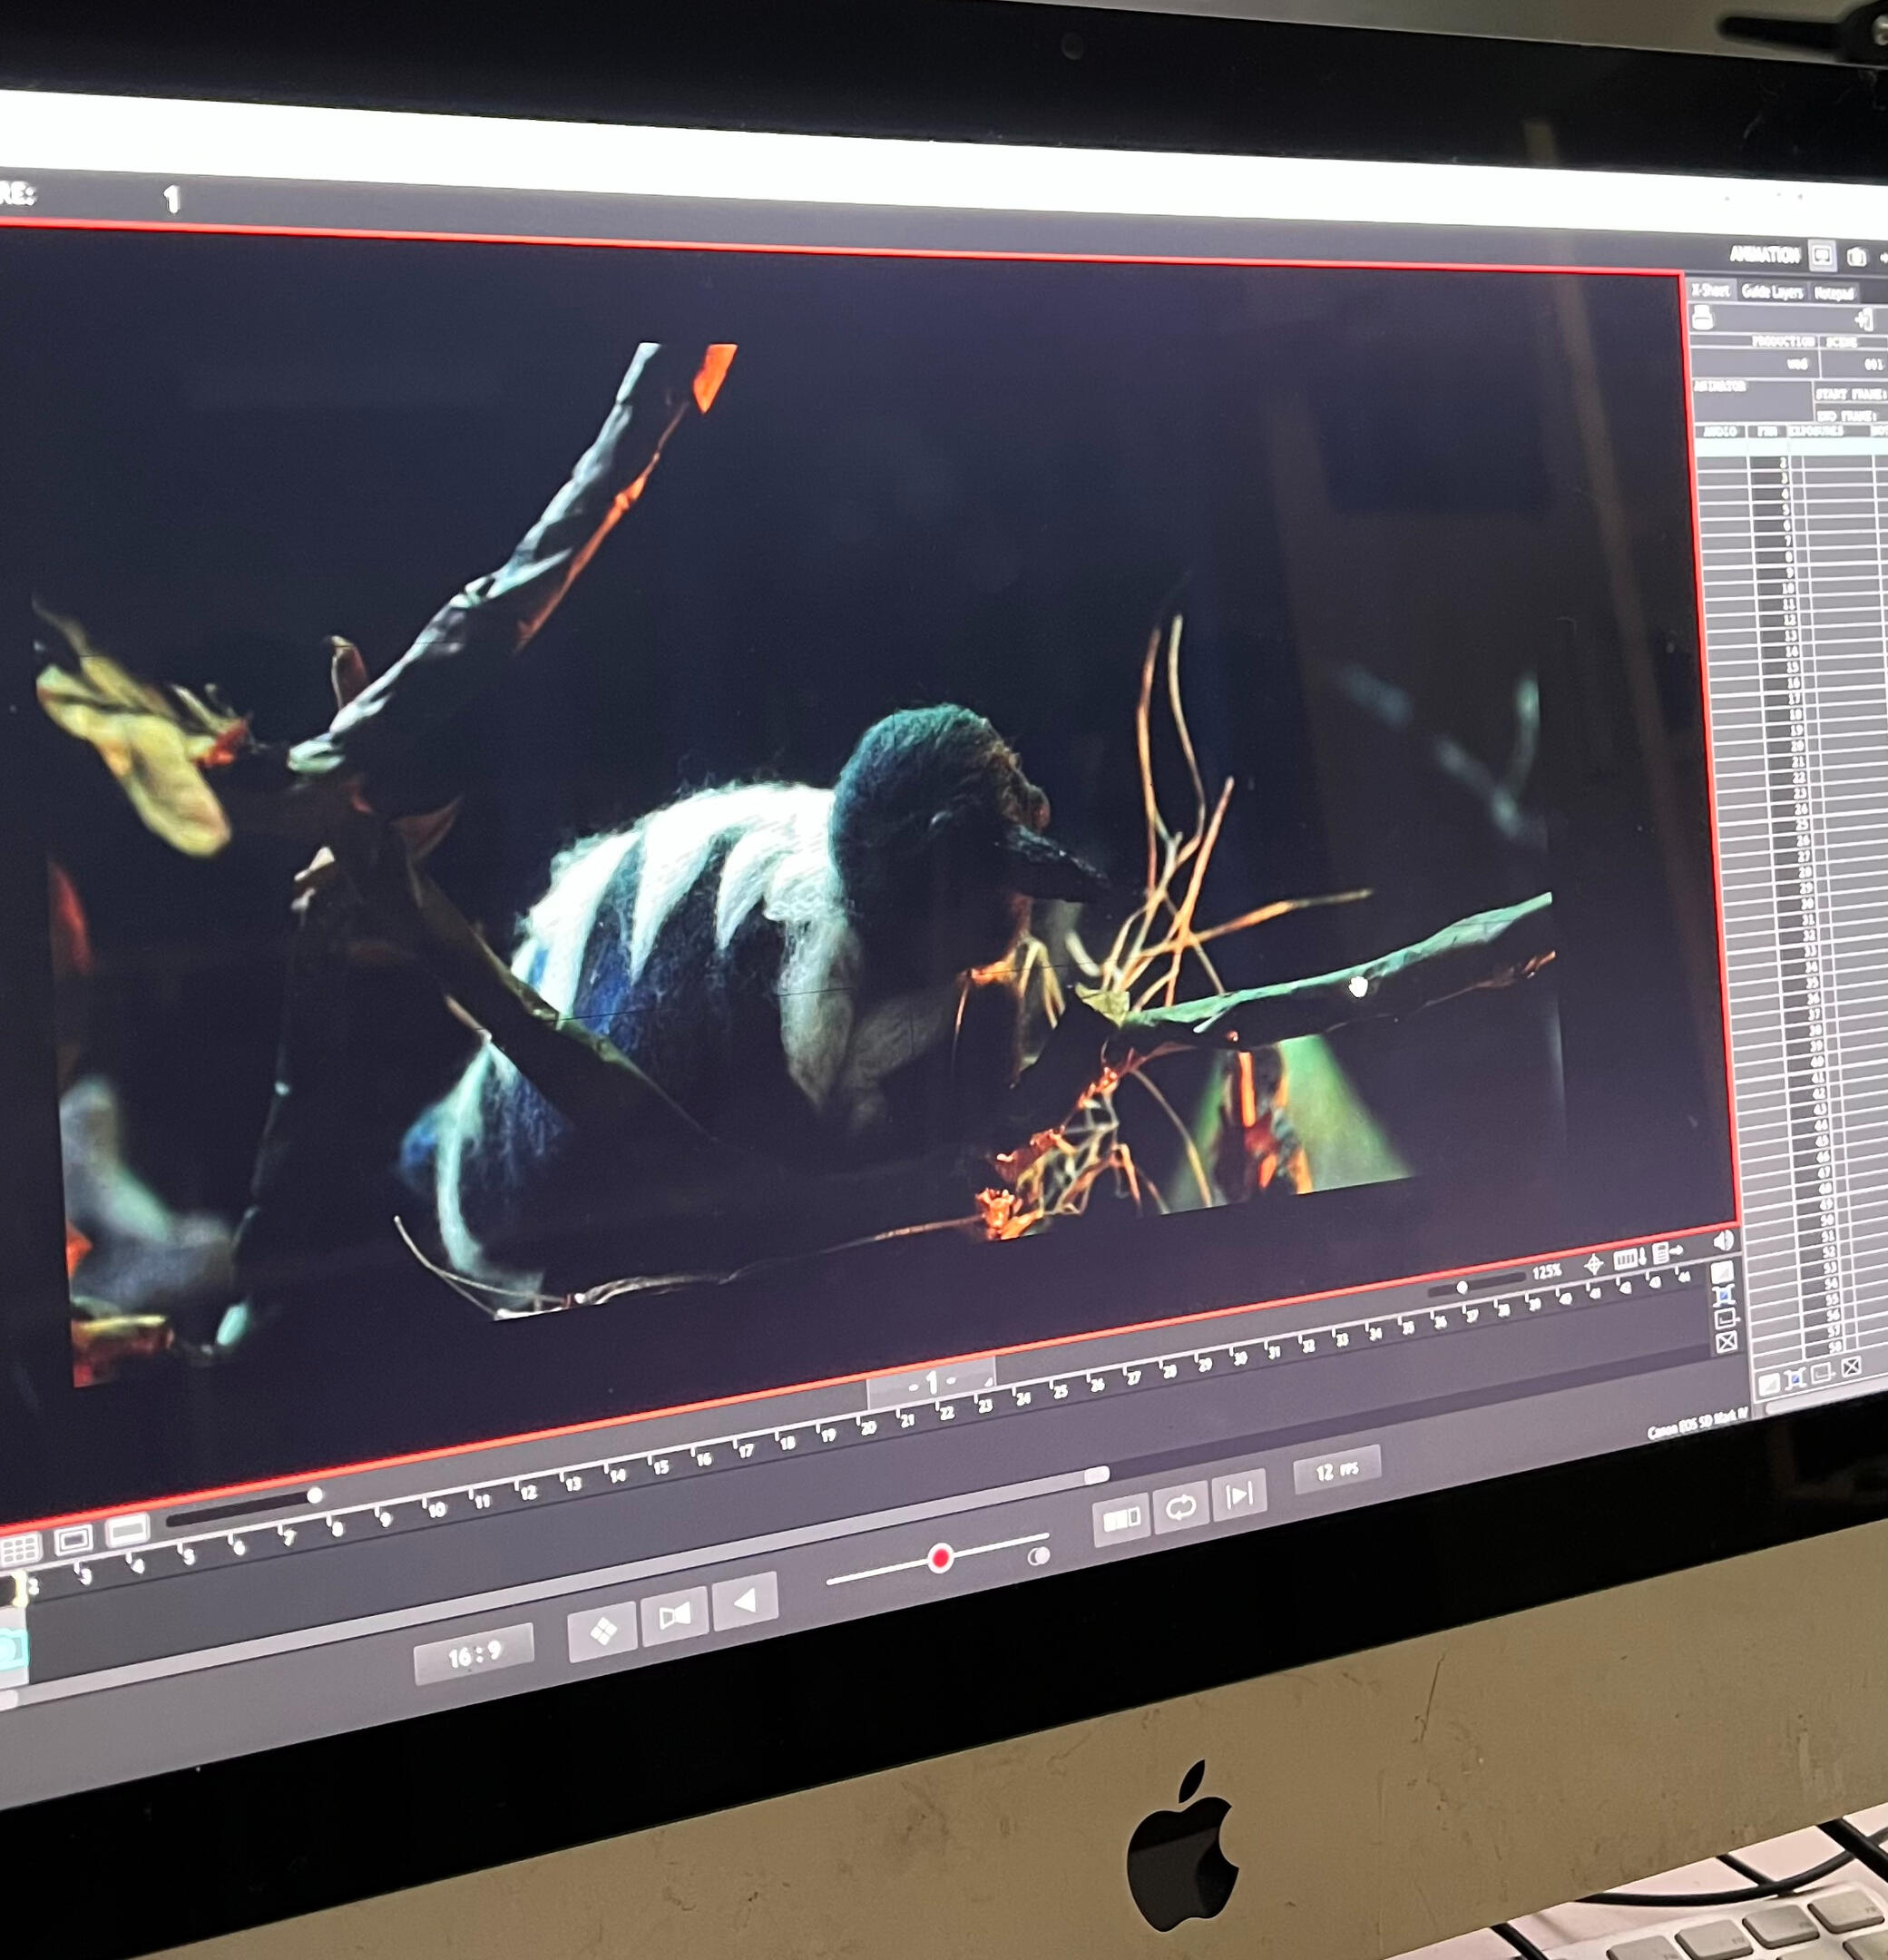Click the audio speaker icon
The height and width of the screenshot is (1960, 1888).
pyautogui.click(x=1724, y=1241)
